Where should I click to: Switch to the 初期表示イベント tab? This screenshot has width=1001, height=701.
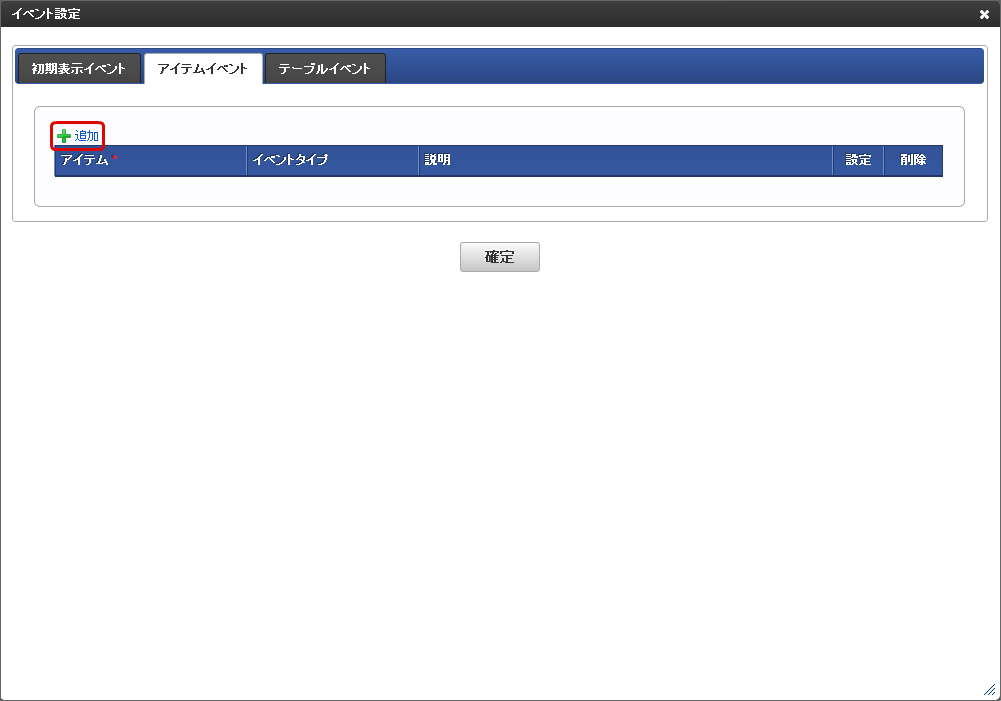click(x=79, y=68)
